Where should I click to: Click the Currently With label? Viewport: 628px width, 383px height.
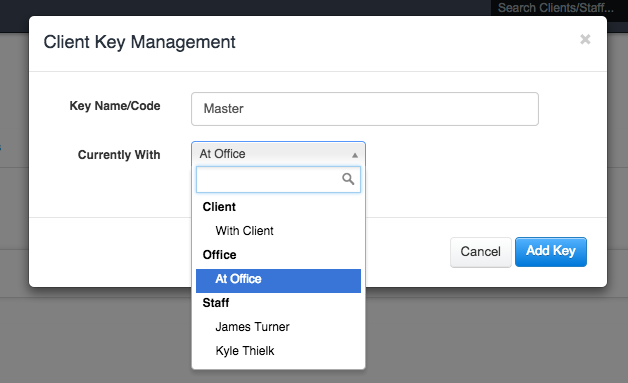[x=119, y=155]
